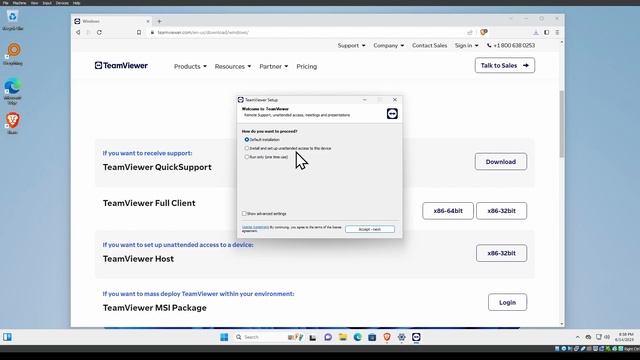The width and height of the screenshot is (640, 360).
Task: Expand the Products menu
Action: tap(190, 66)
